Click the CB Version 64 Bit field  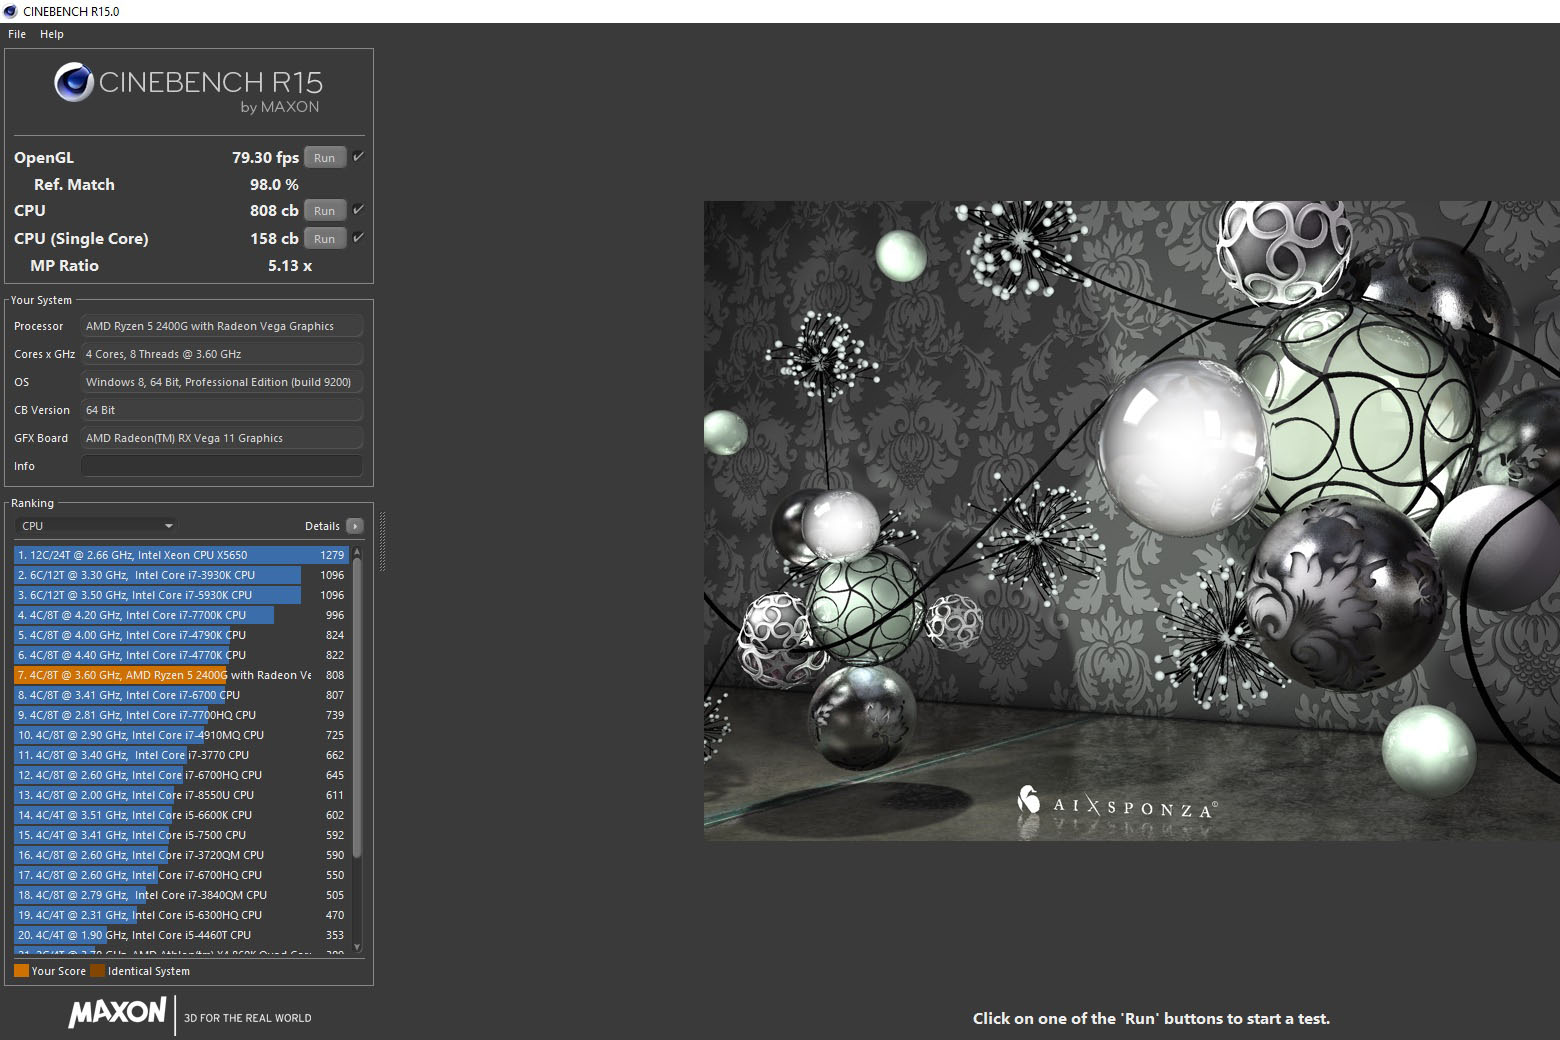point(222,410)
